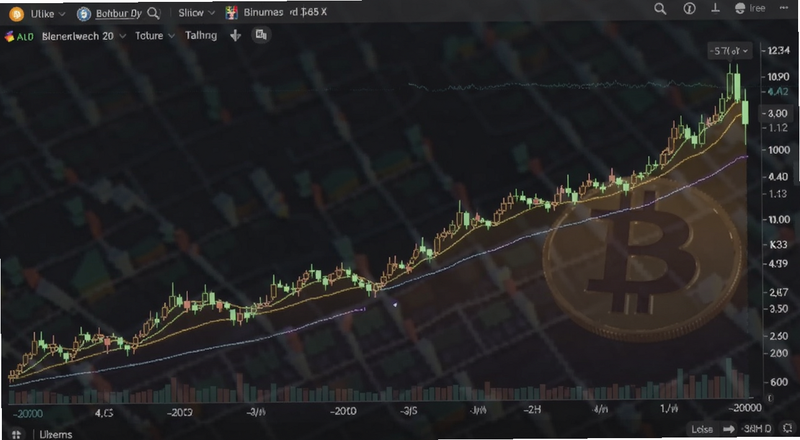Image resolution: width=800 pixels, height=440 pixels.
Task: Click the round chart-type icon button
Action: click(x=261, y=35)
